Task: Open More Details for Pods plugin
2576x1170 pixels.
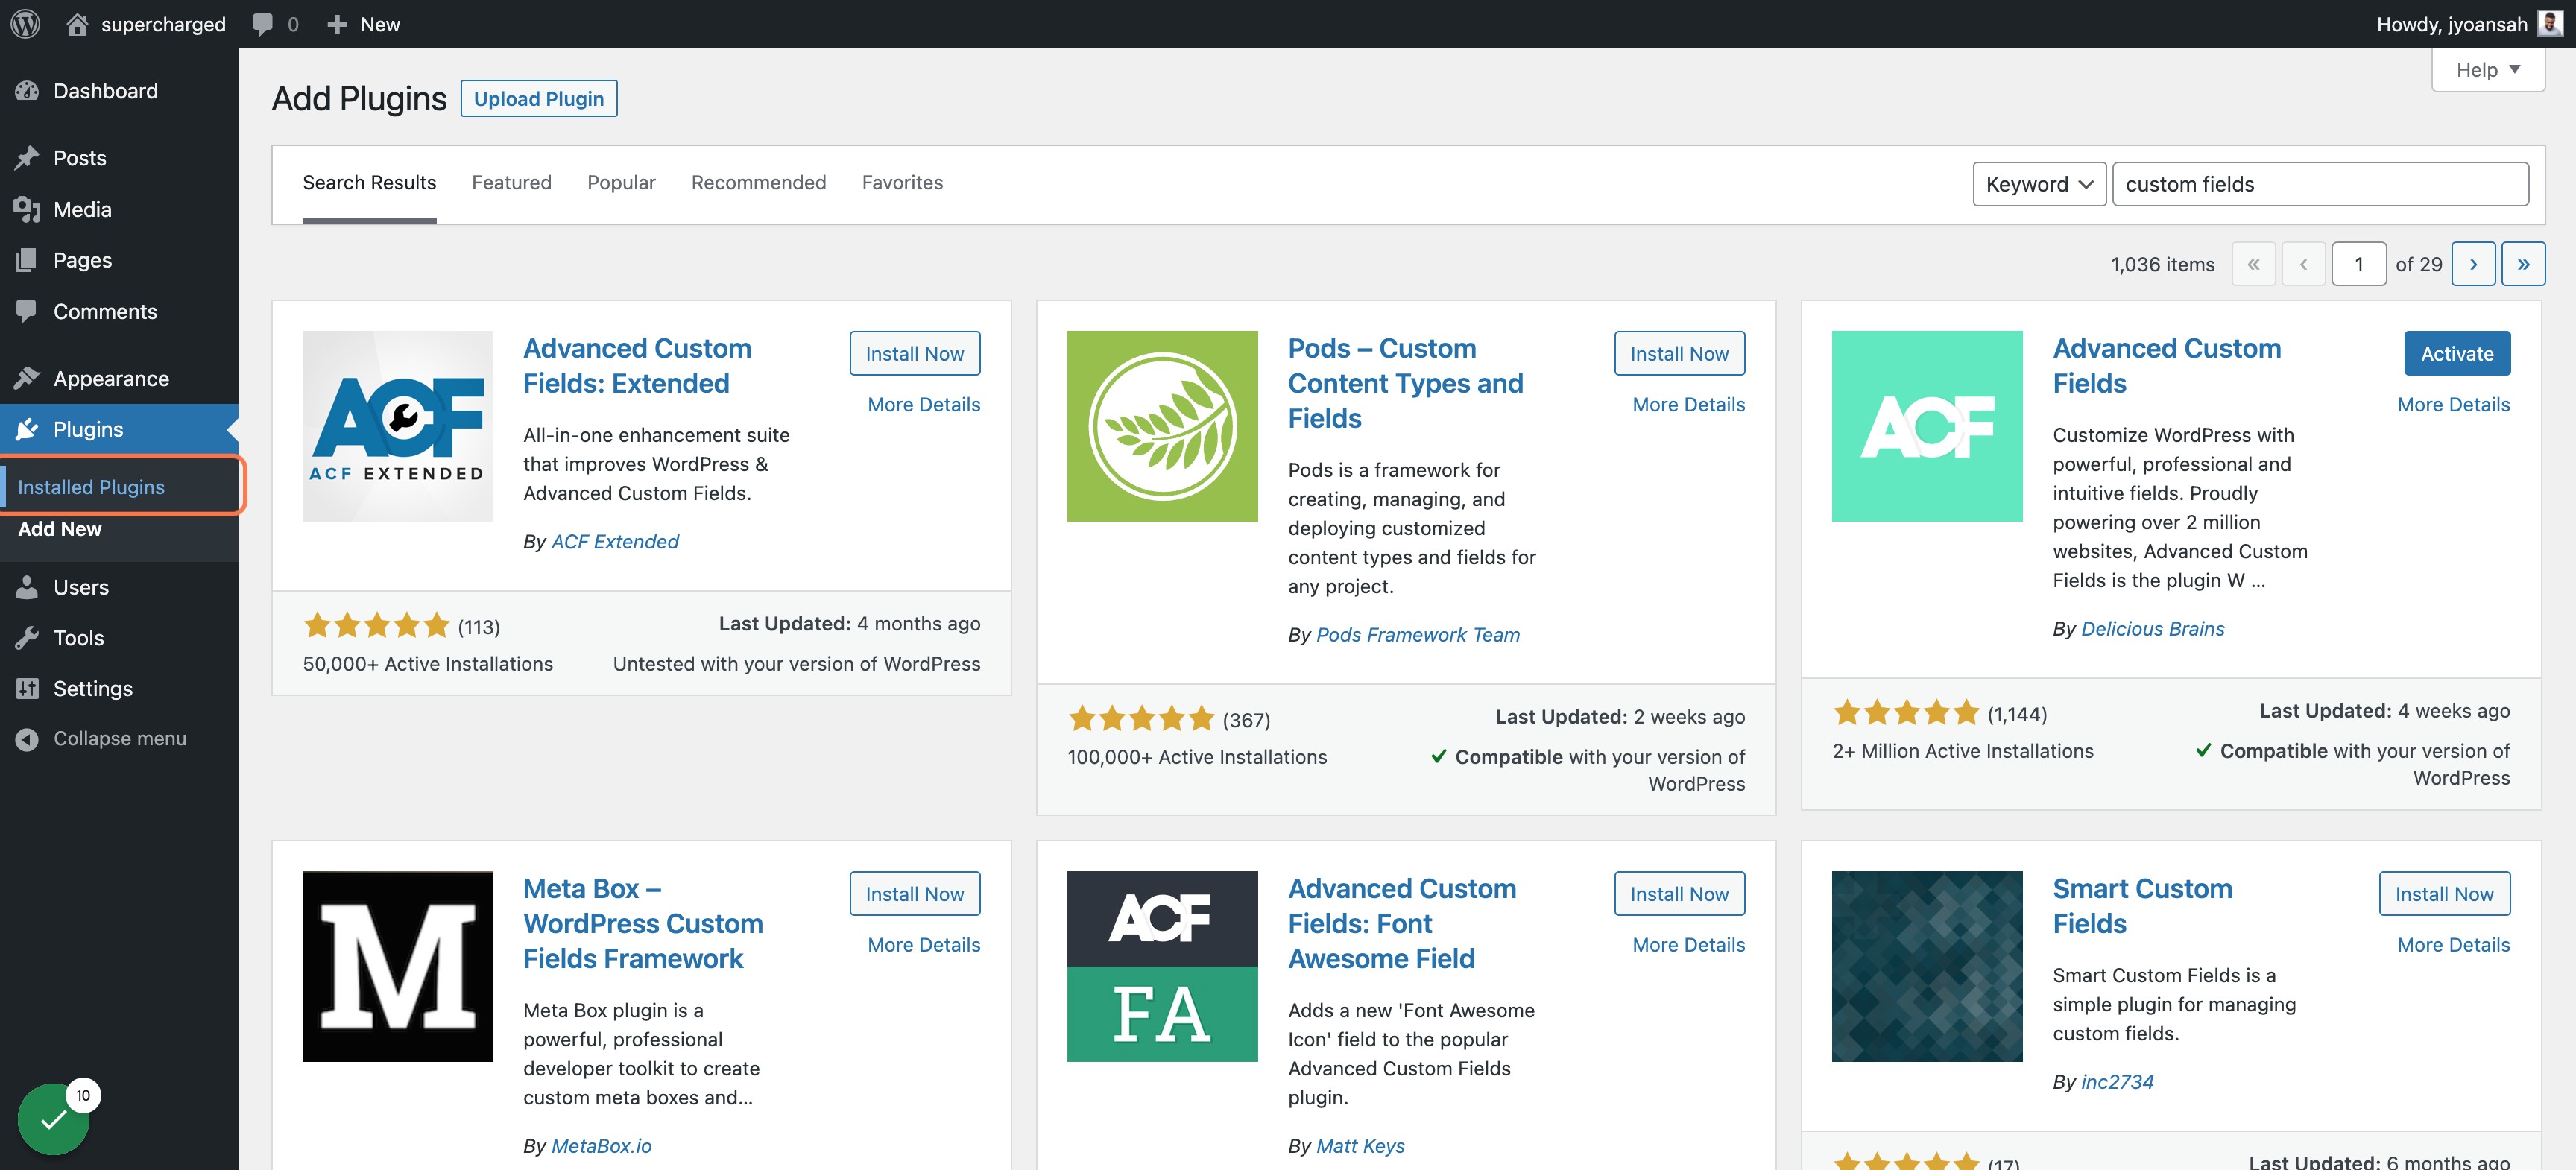Action: (x=1688, y=404)
